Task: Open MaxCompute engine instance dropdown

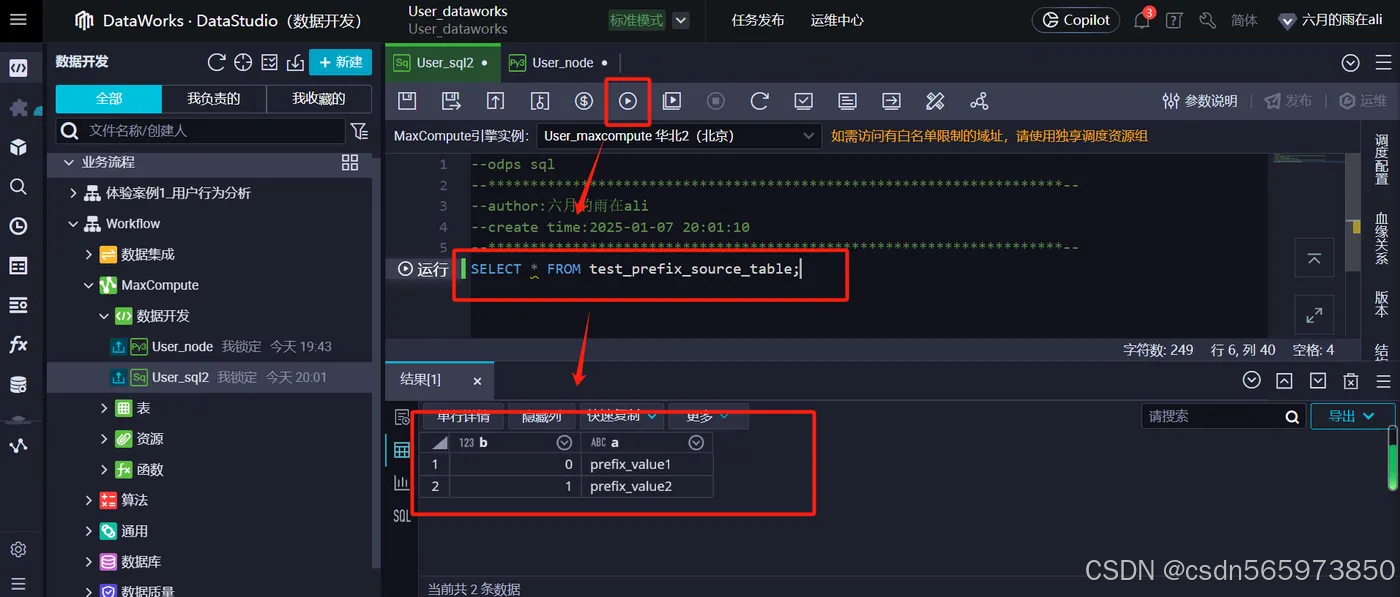Action: tap(679, 135)
